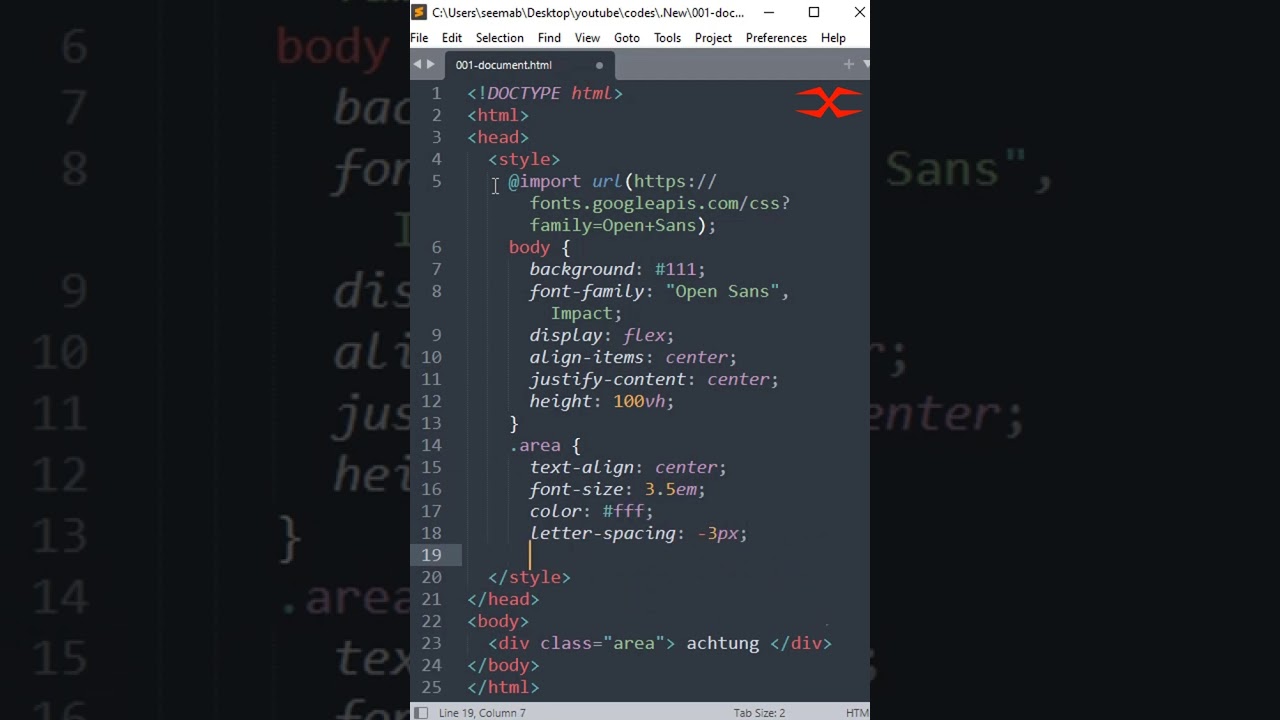Click the @import keyword
Viewport: 1280px width, 720px height.
(x=544, y=181)
